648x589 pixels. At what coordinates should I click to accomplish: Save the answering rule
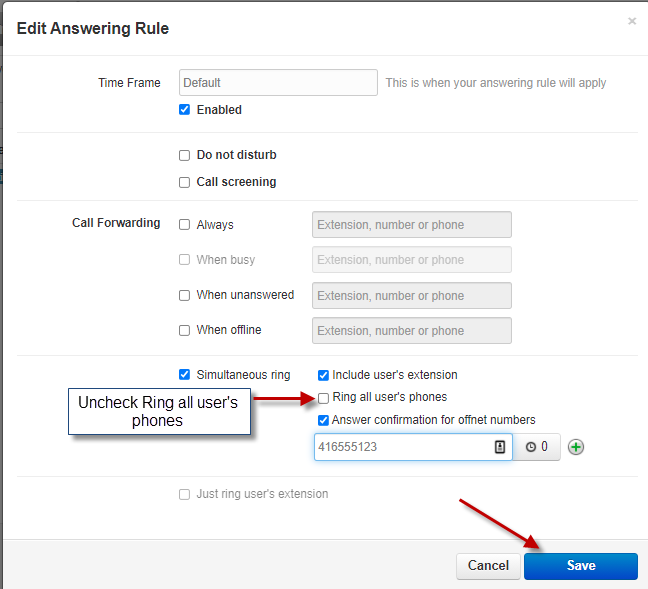tap(580, 565)
